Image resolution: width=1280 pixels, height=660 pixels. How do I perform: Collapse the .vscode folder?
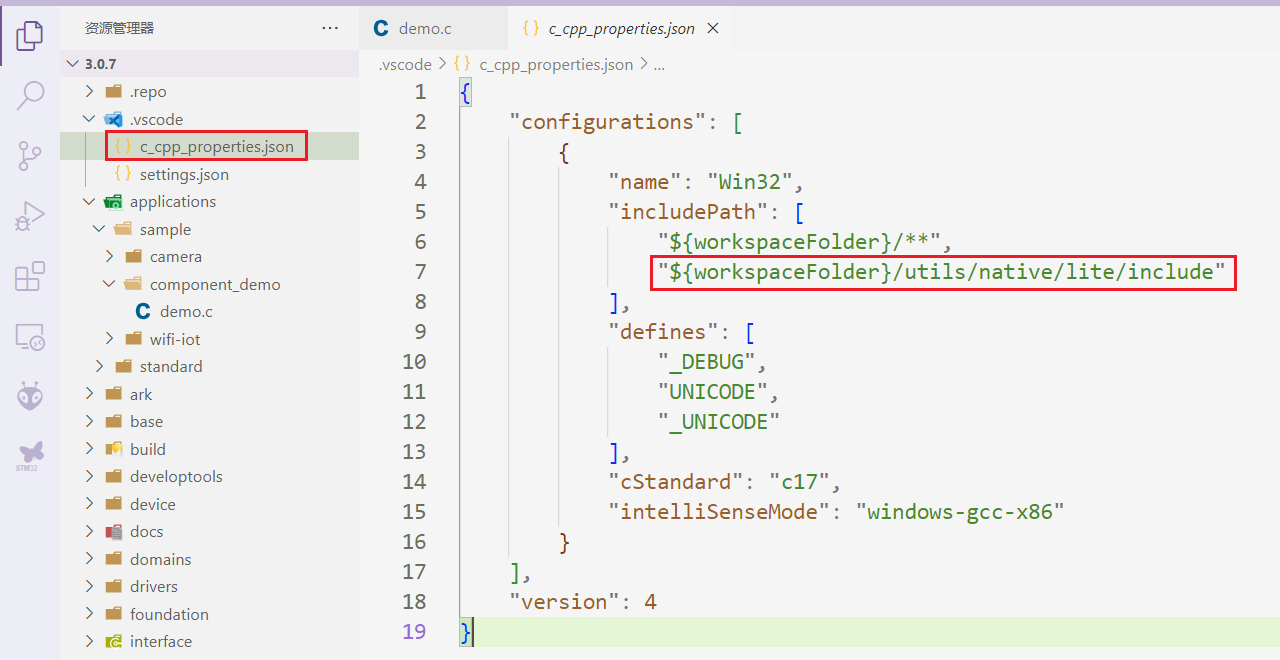tap(156, 119)
